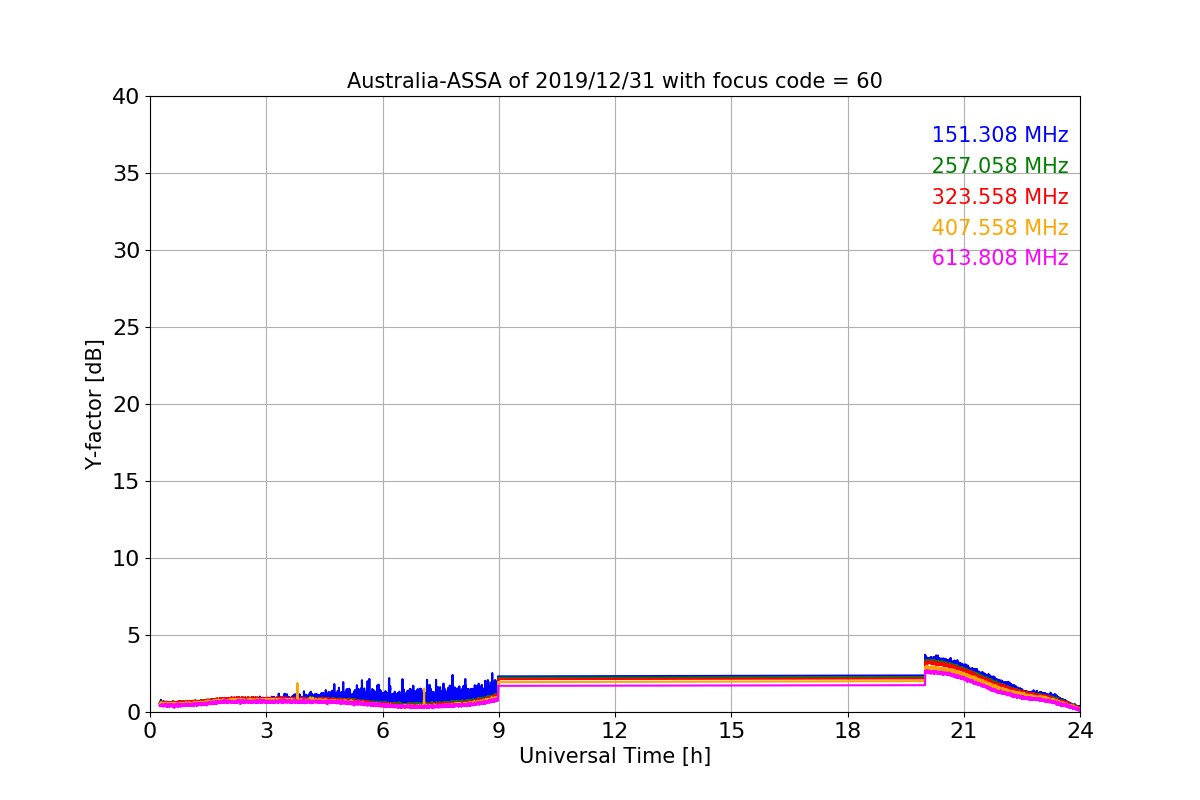This screenshot has height=800, width=1200.
Task: Click the y-axis tick label 15
Action: click(x=126, y=482)
